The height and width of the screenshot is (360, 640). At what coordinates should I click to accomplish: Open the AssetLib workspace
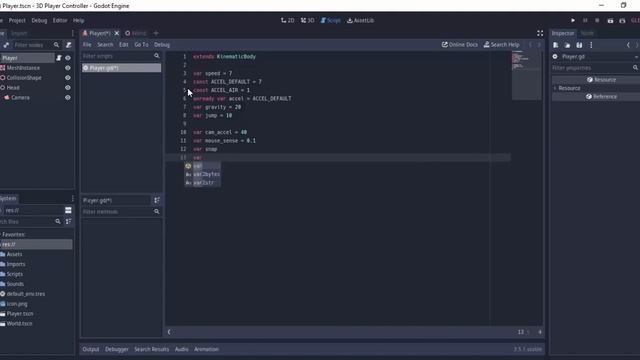coord(360,20)
